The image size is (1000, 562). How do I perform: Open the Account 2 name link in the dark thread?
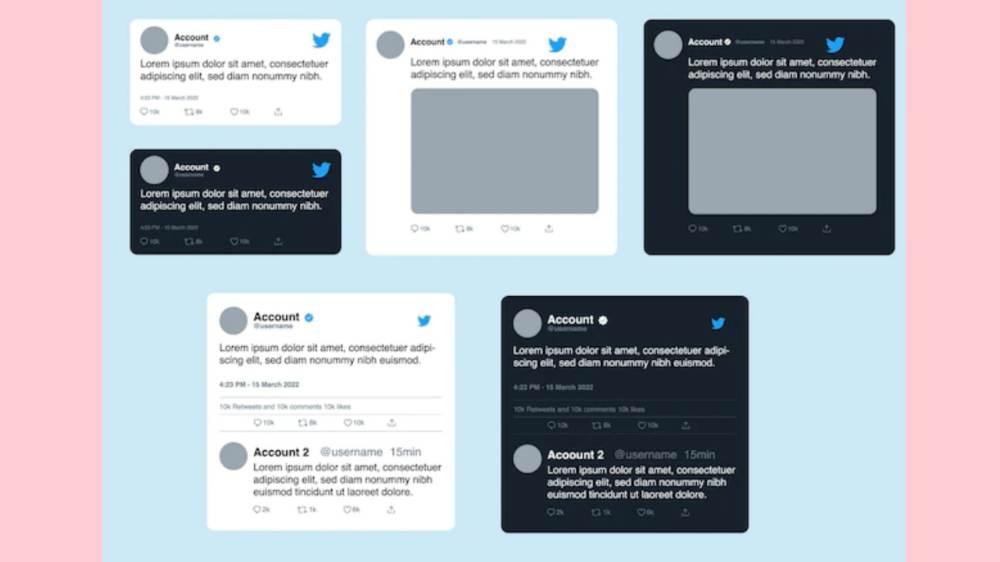tap(575, 455)
